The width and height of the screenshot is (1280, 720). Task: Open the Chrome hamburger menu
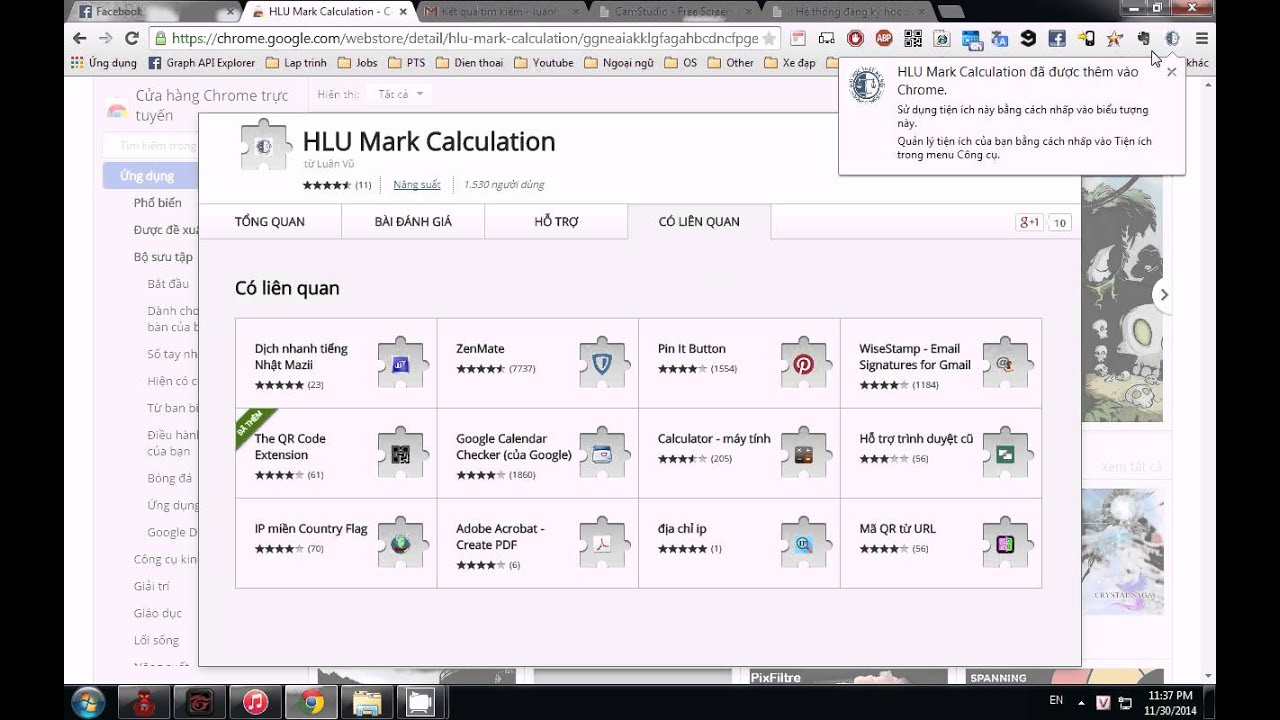tap(1202, 38)
